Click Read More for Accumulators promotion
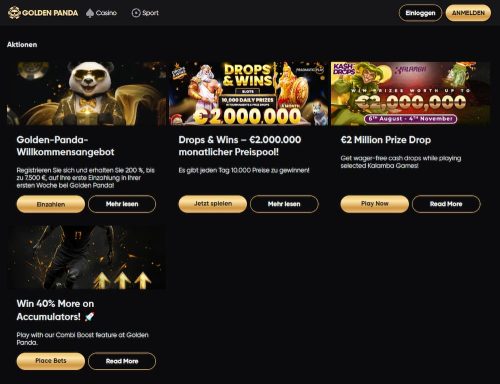This screenshot has height=384, width=500. pos(122,361)
